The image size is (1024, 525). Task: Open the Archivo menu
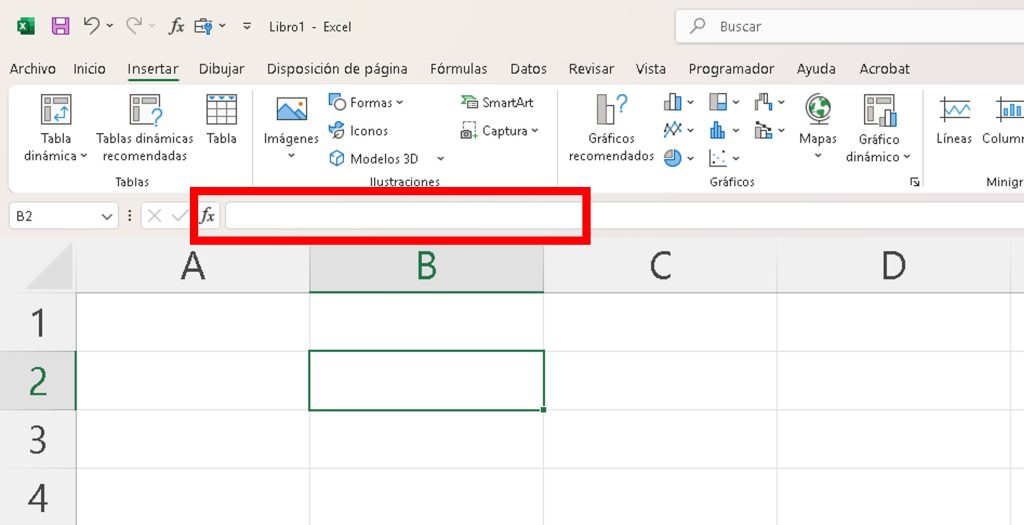tap(32, 69)
